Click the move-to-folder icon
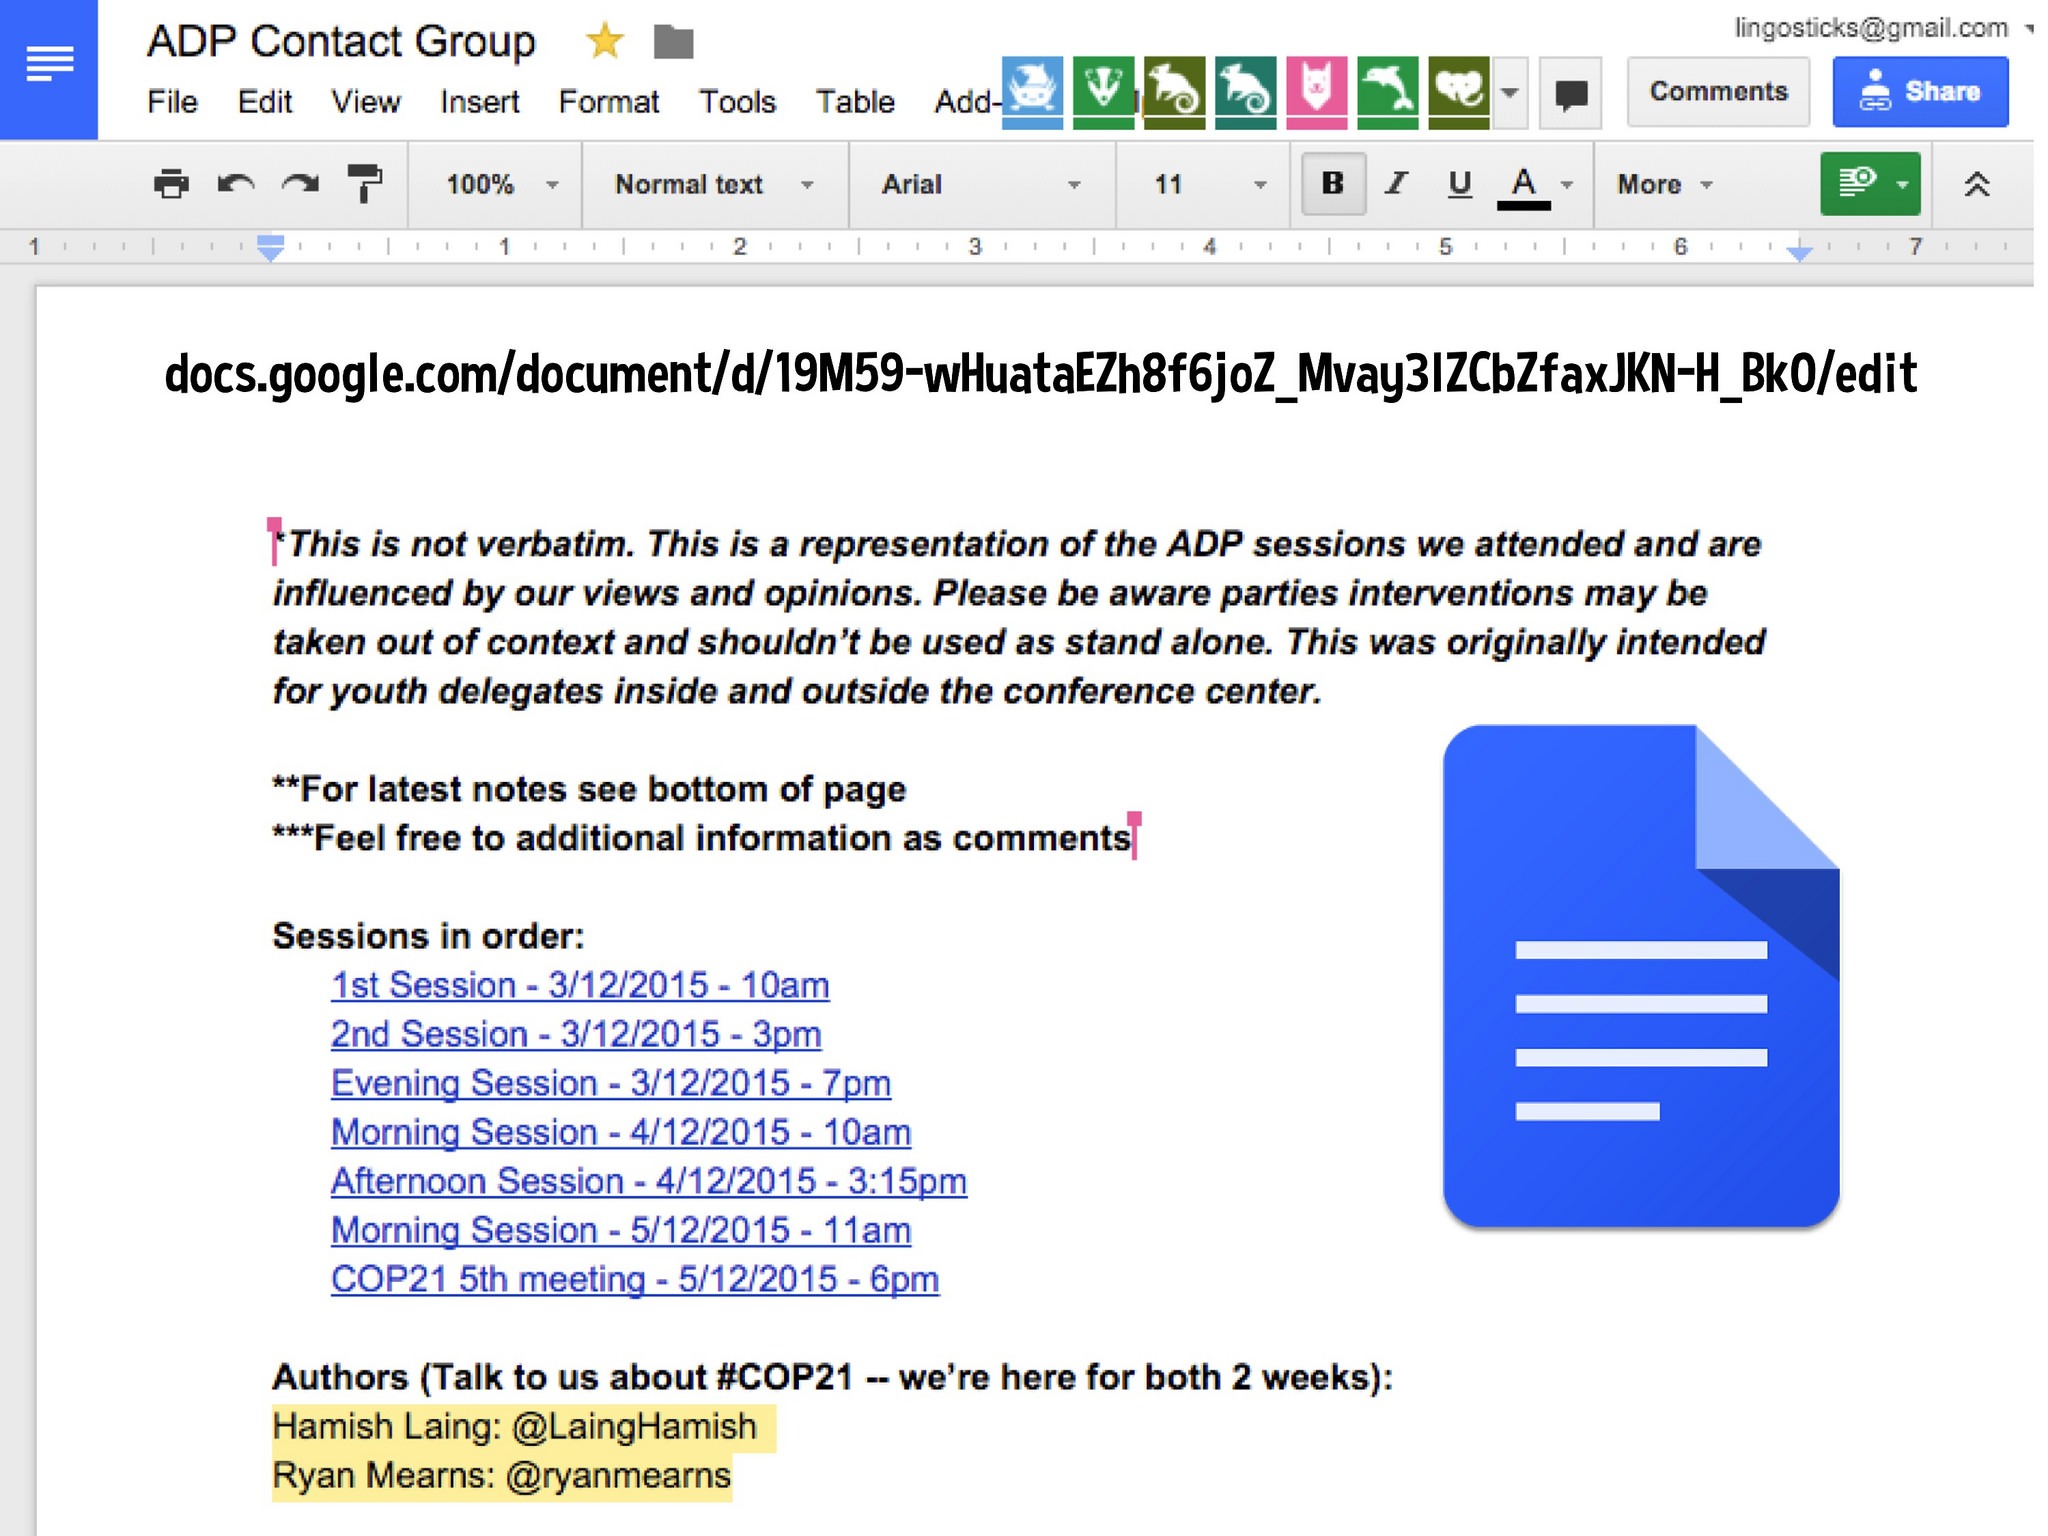 tap(673, 42)
